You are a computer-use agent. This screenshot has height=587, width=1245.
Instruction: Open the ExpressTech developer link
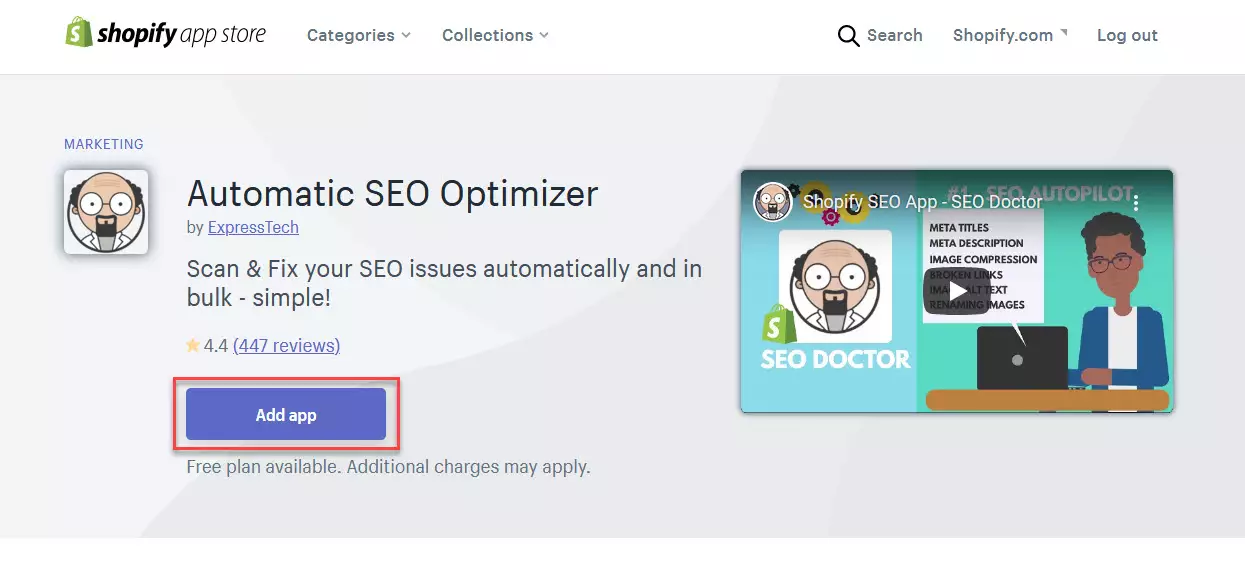253,227
